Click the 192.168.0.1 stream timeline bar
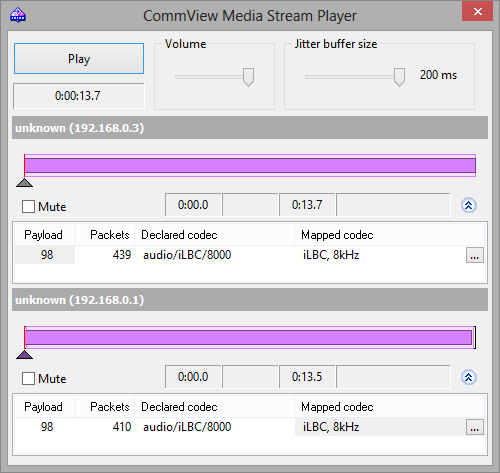 (250, 337)
